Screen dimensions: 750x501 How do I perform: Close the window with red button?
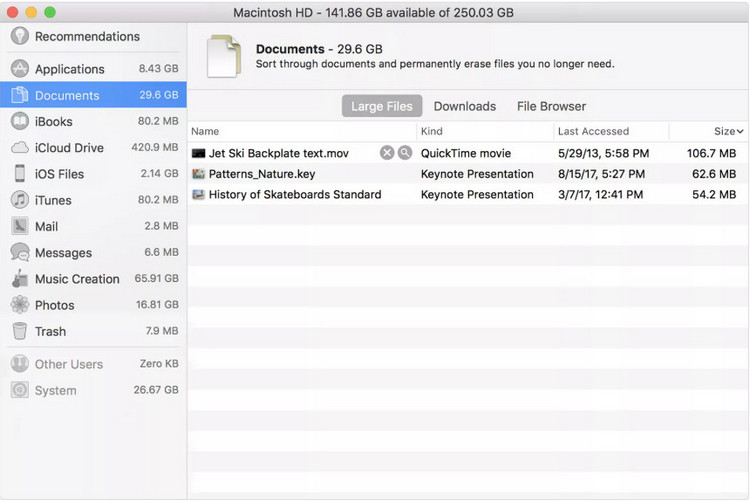[12, 12]
